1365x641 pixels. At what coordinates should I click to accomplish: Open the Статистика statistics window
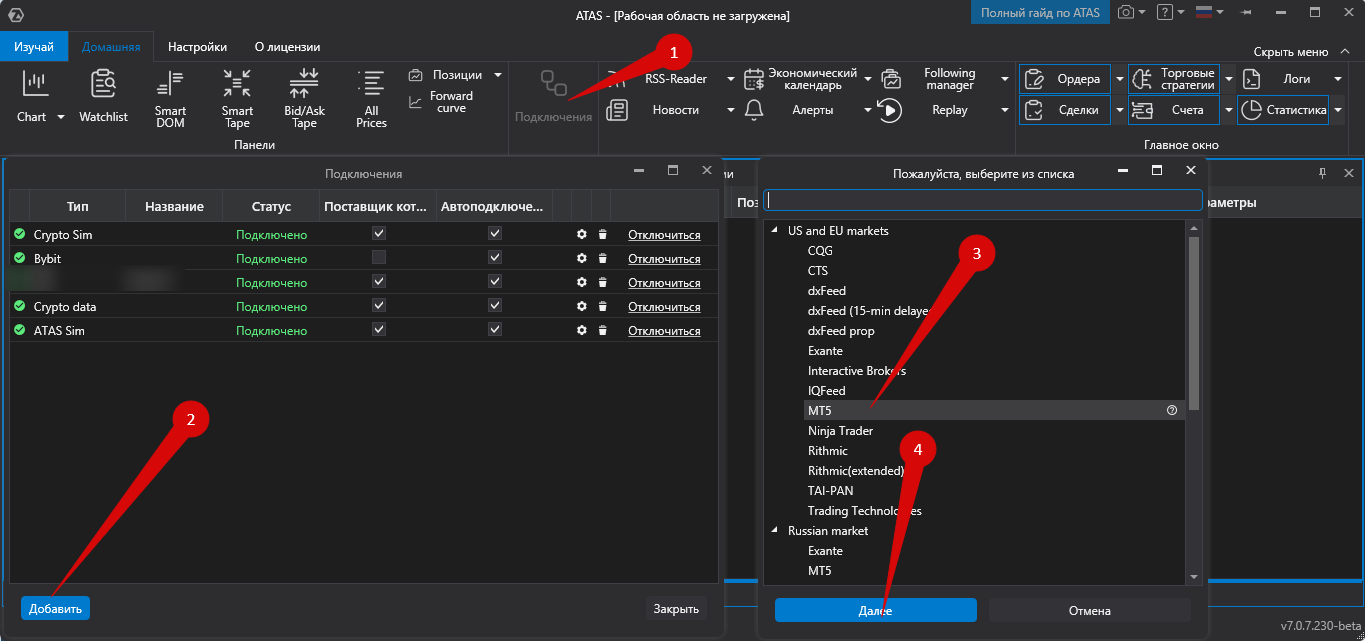pos(1283,110)
